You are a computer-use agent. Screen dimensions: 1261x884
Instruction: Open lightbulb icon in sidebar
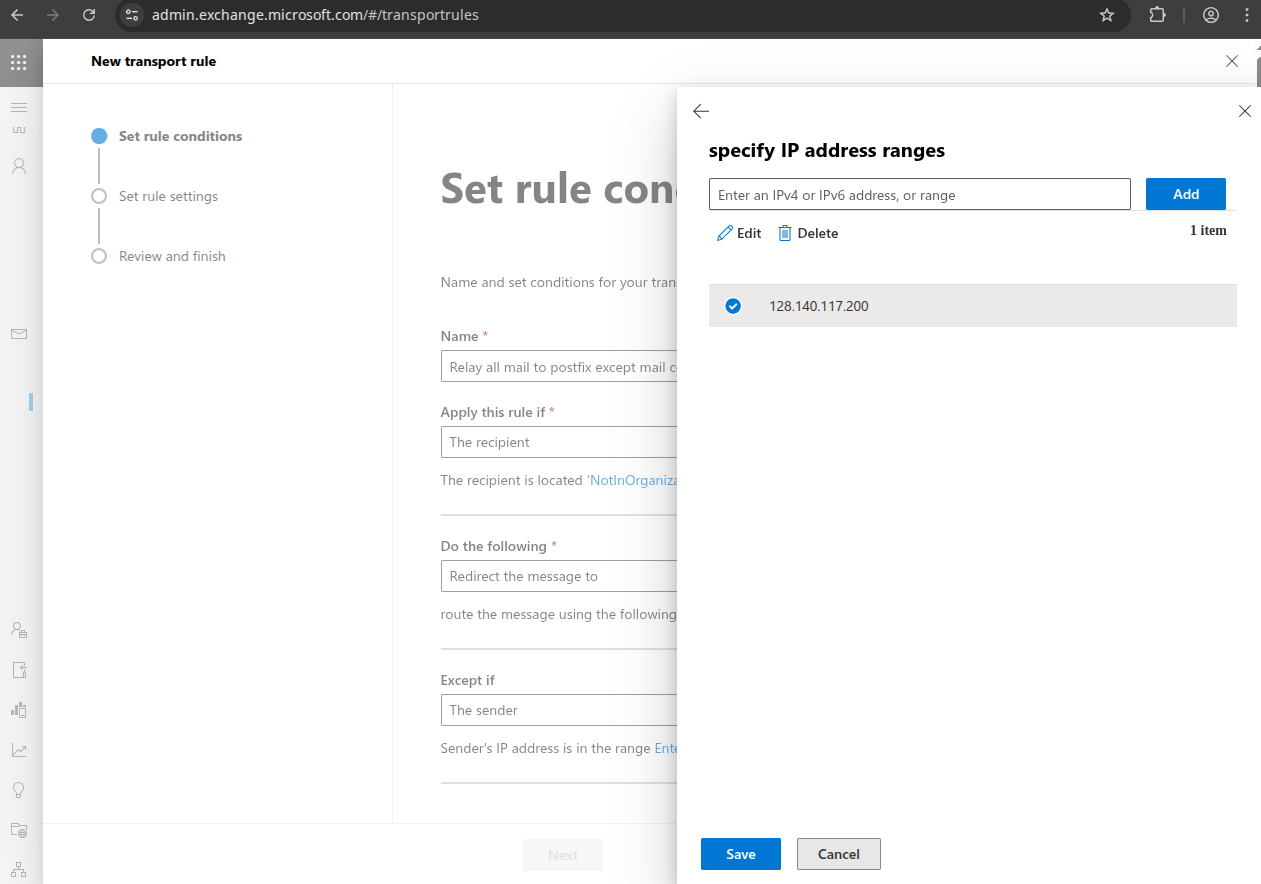click(x=18, y=790)
